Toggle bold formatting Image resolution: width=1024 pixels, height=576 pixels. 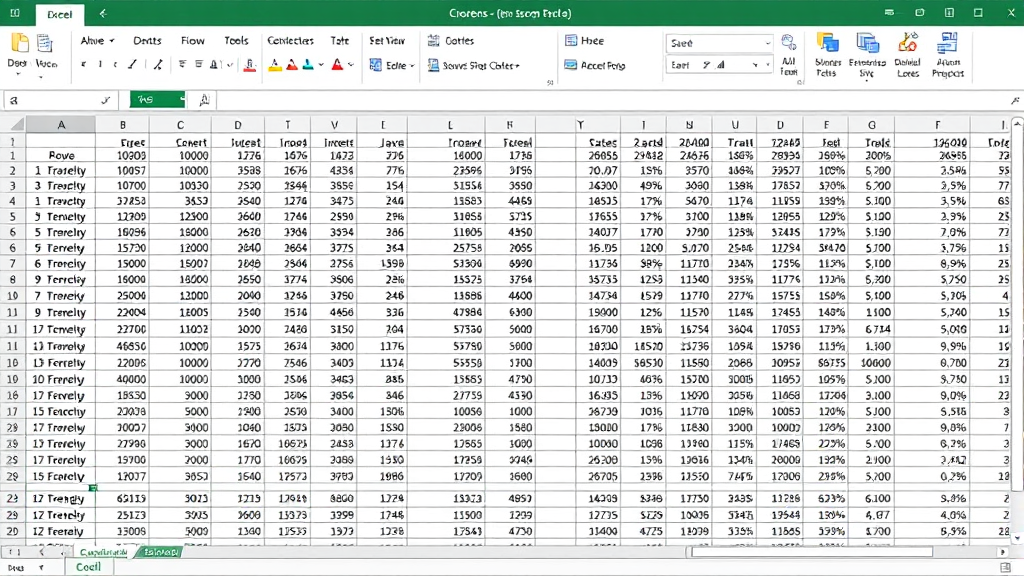[83, 64]
